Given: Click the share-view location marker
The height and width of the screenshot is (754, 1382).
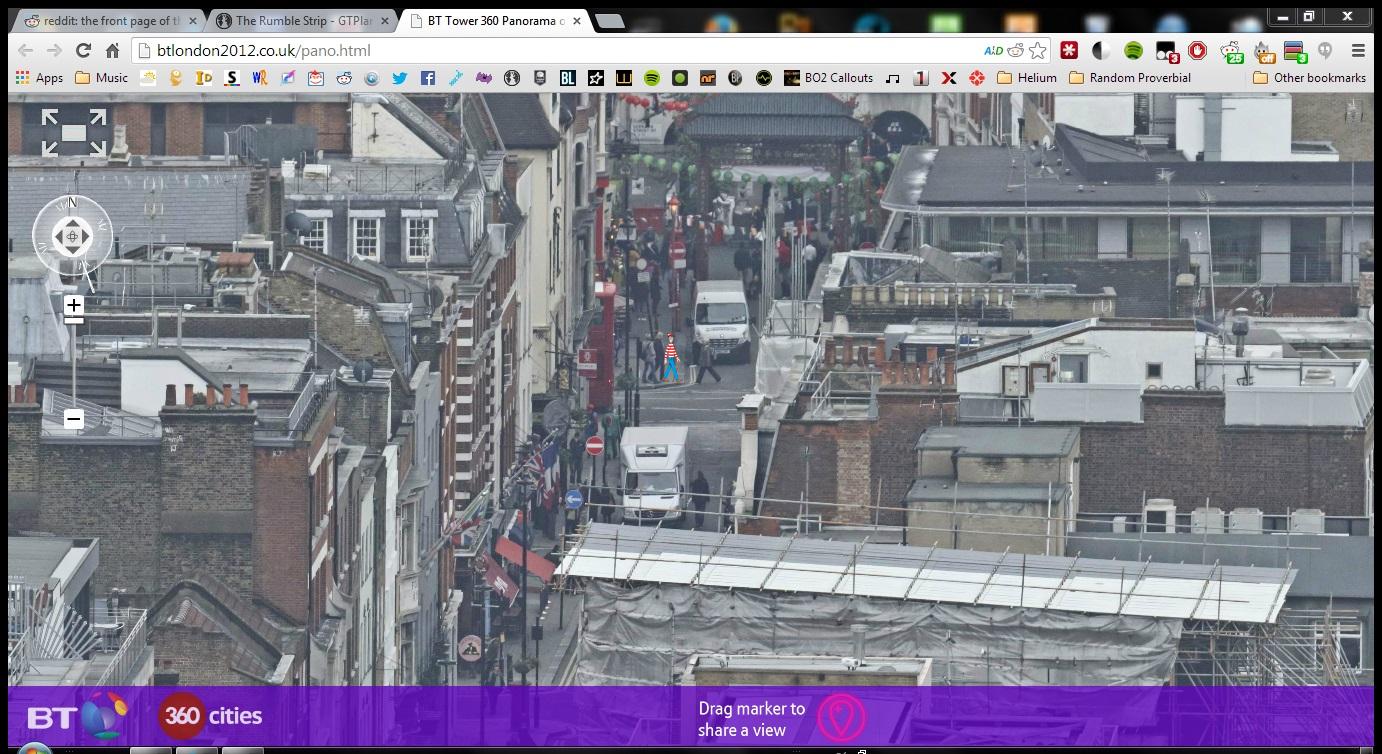Looking at the screenshot, I should click(840, 718).
